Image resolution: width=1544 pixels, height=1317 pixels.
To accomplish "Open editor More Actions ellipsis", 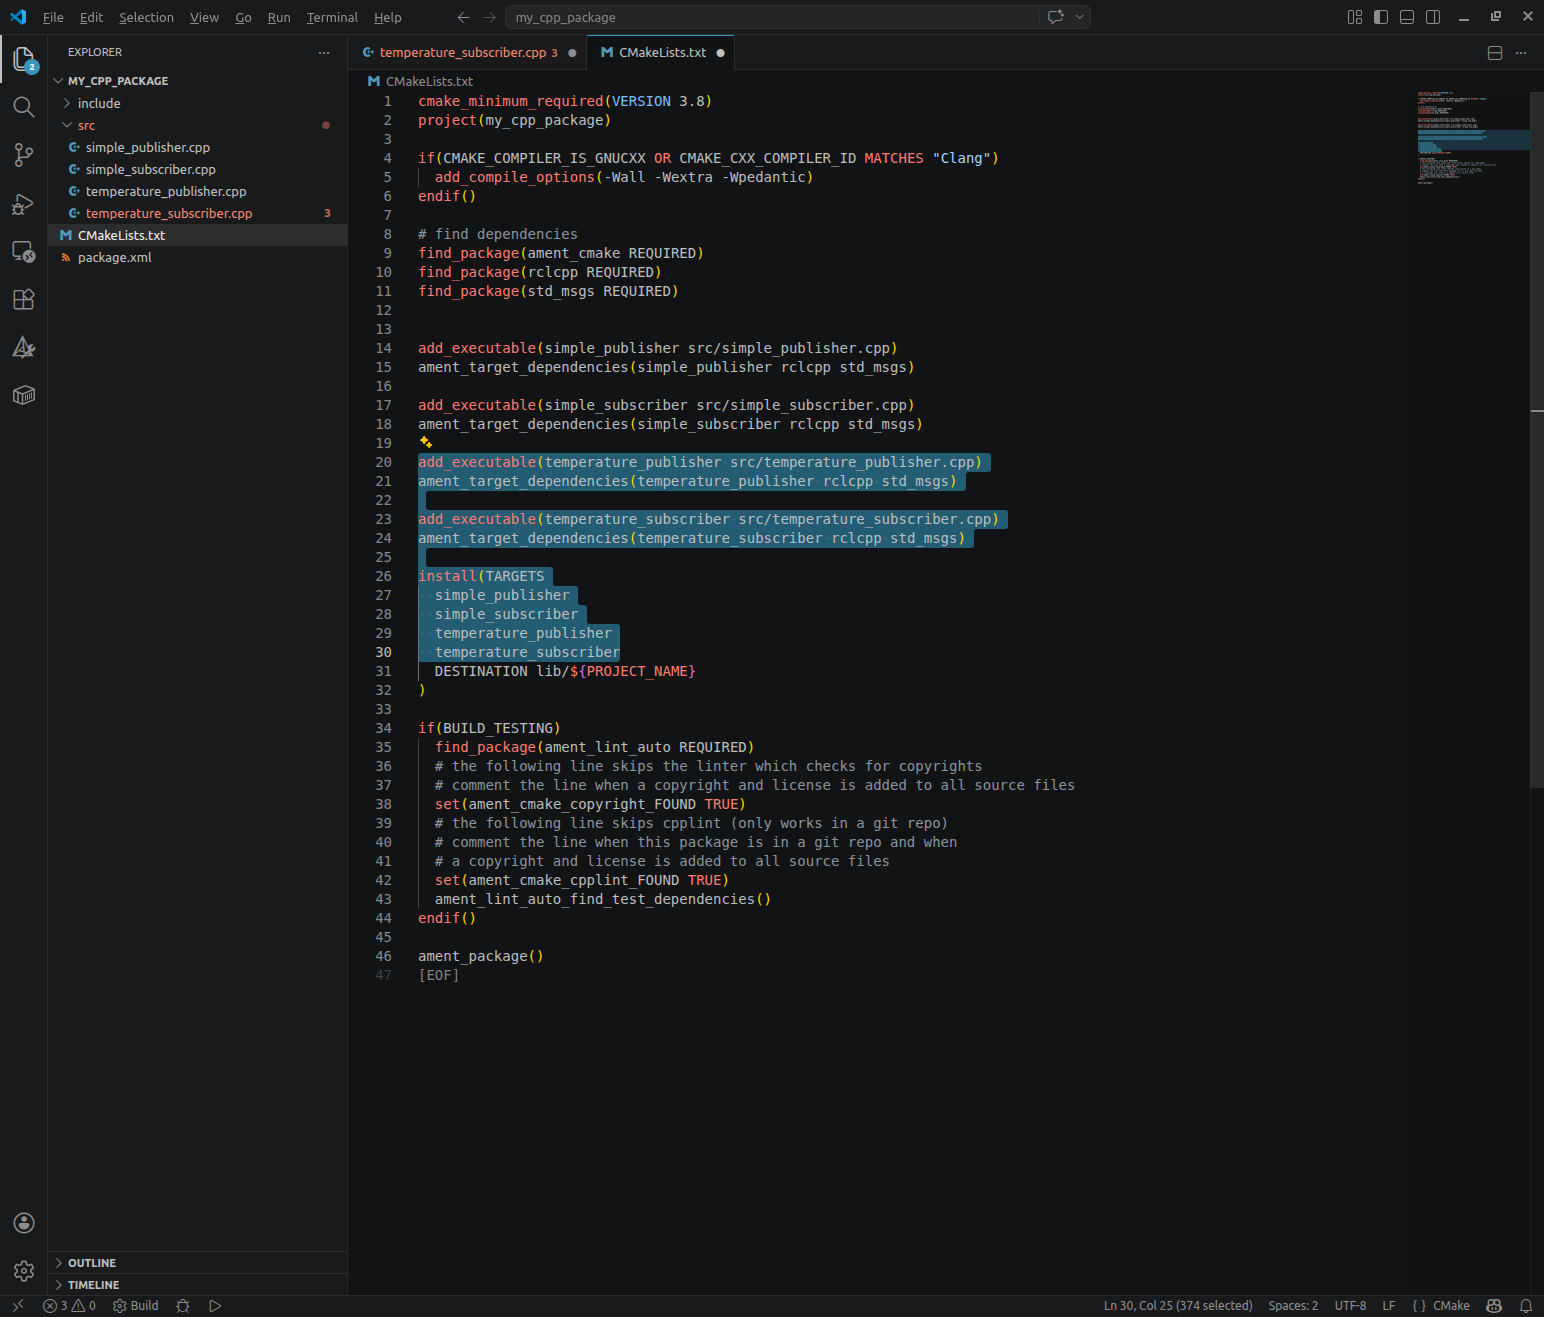I will (1521, 53).
